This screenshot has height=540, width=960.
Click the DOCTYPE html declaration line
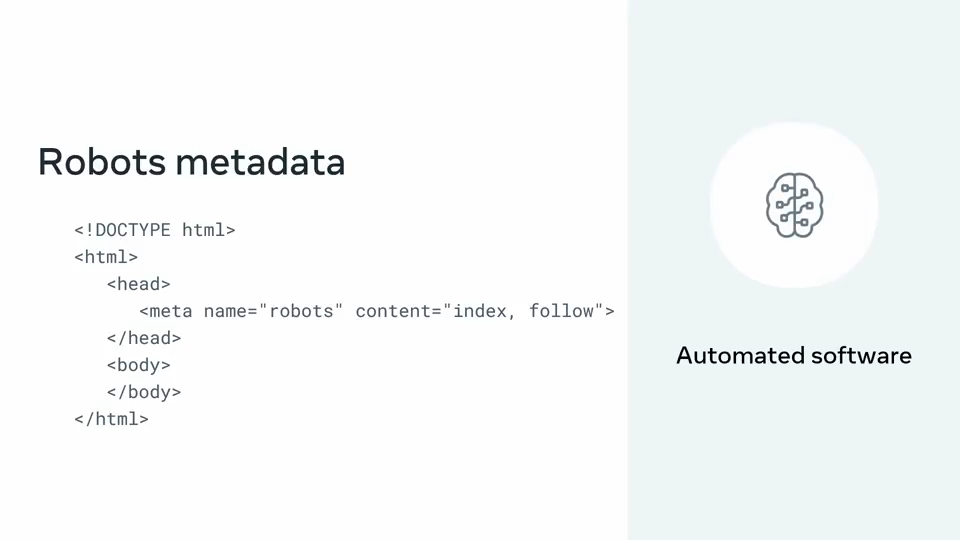(155, 230)
